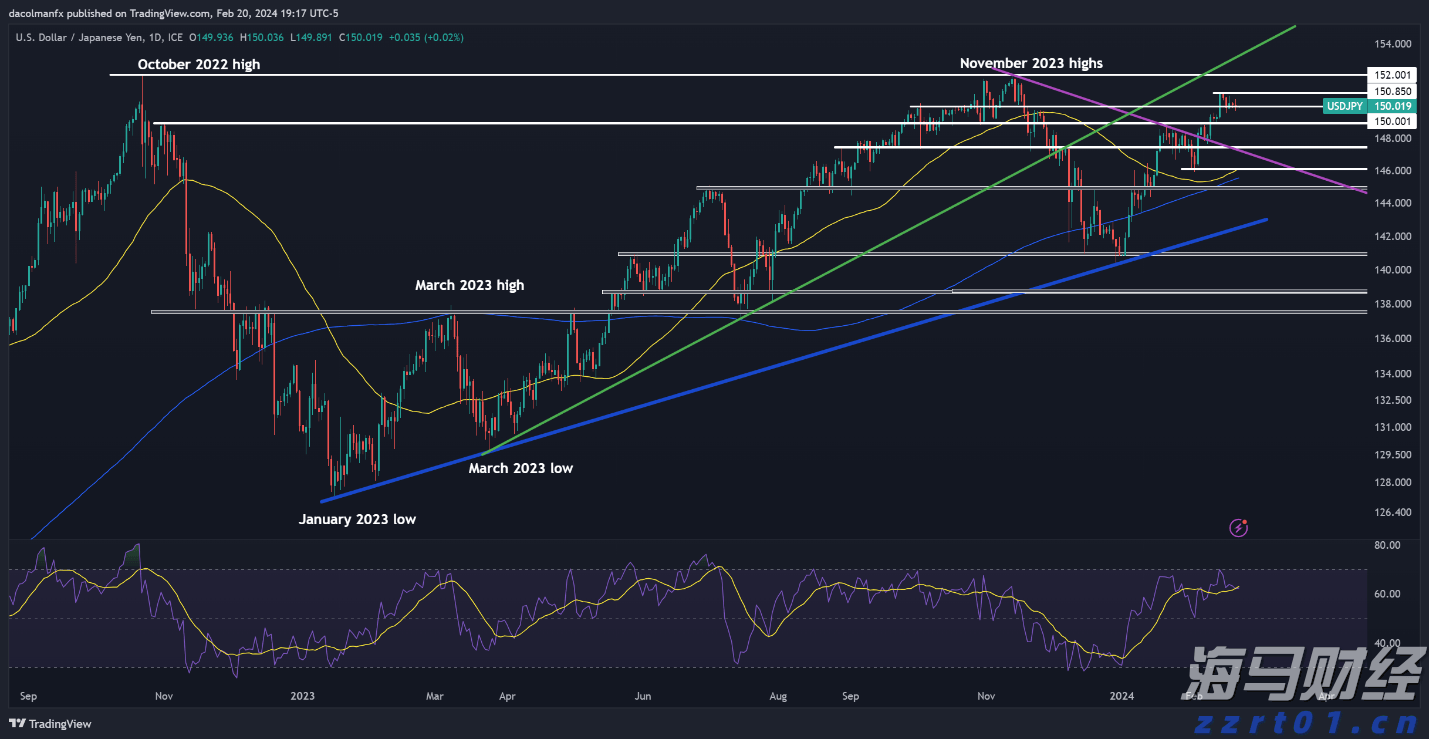Viewport: 1429px width, 739px height.
Task: Select the 'March 2023 high' annotation
Action: coord(469,285)
